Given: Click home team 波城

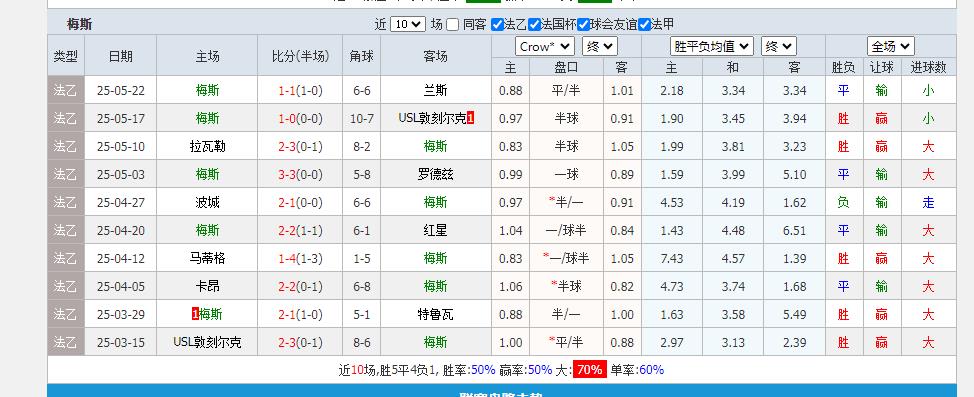Looking at the screenshot, I should click(x=207, y=203).
